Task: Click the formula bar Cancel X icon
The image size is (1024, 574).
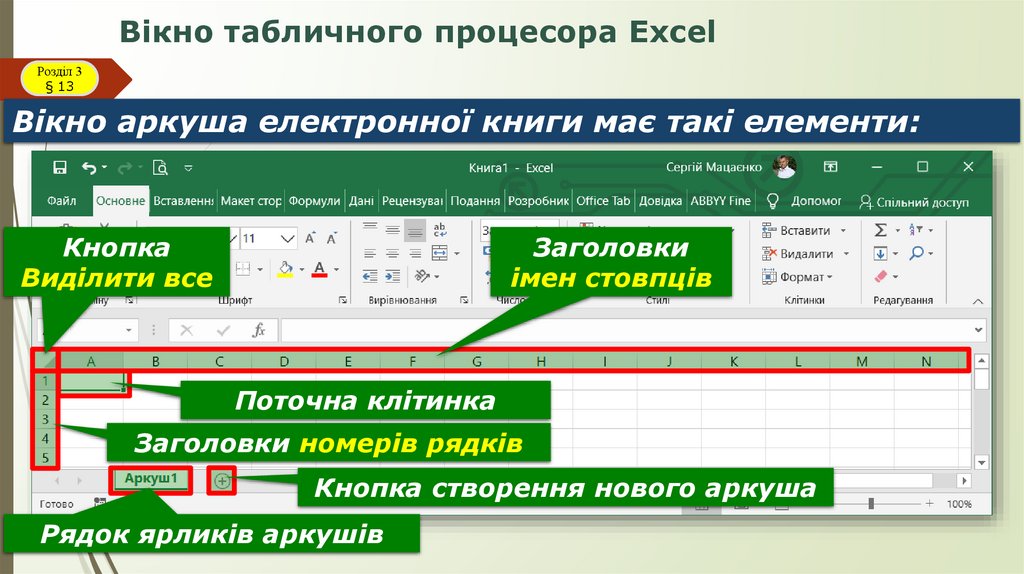Action: [186, 330]
